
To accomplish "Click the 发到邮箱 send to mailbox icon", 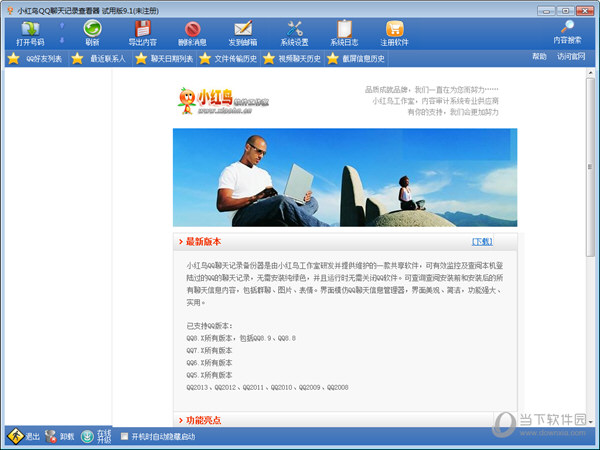I will coord(243,33).
